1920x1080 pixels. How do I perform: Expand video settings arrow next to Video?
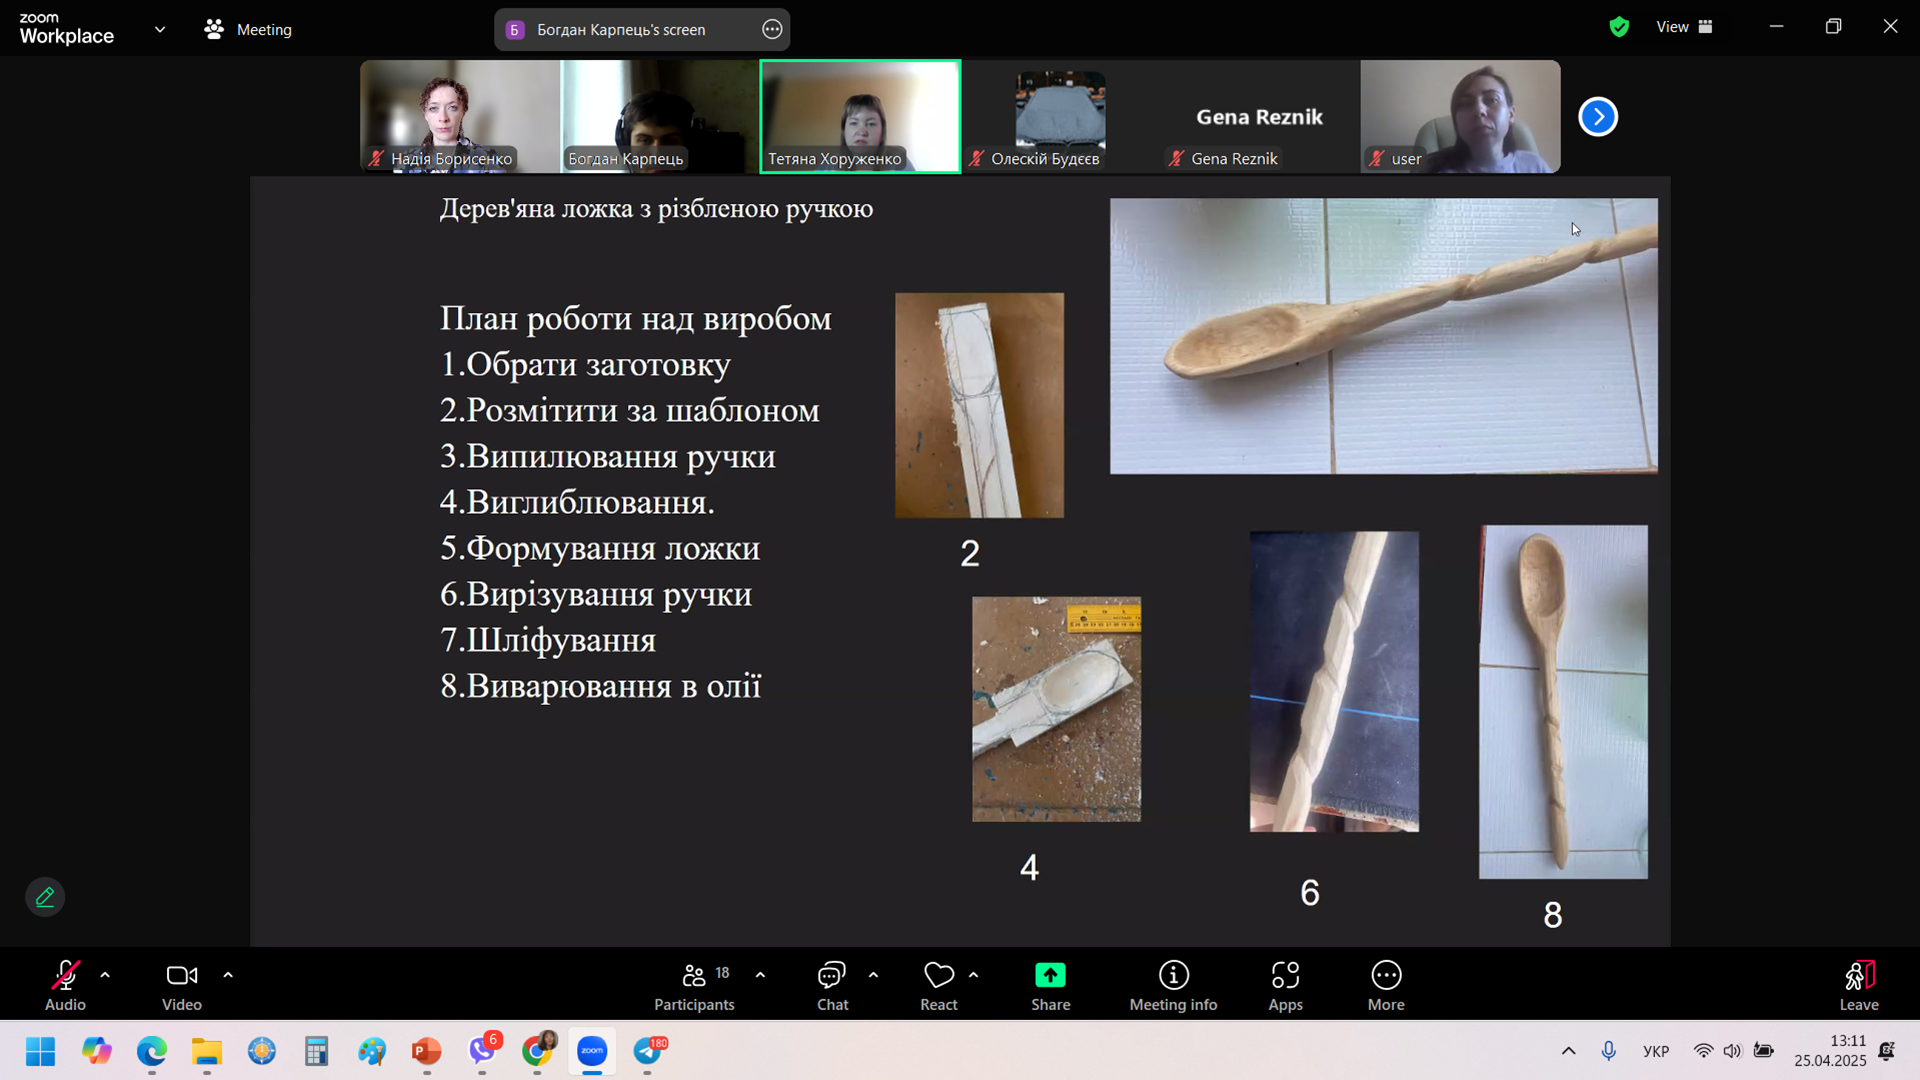click(228, 975)
